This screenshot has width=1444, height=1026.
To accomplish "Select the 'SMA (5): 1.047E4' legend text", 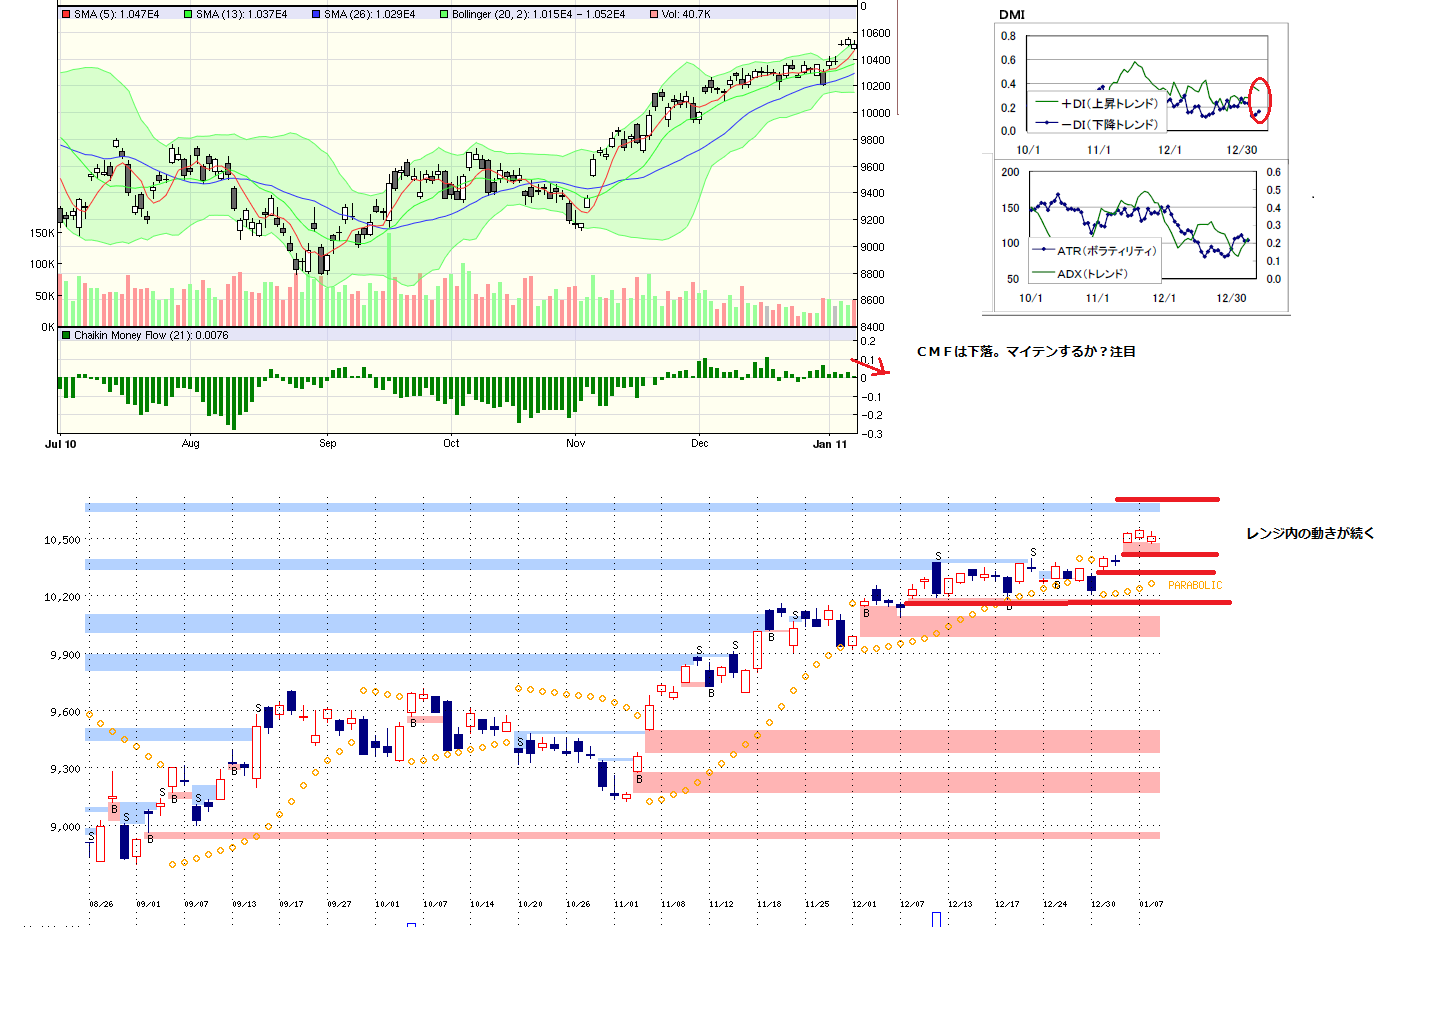I will (x=117, y=15).
